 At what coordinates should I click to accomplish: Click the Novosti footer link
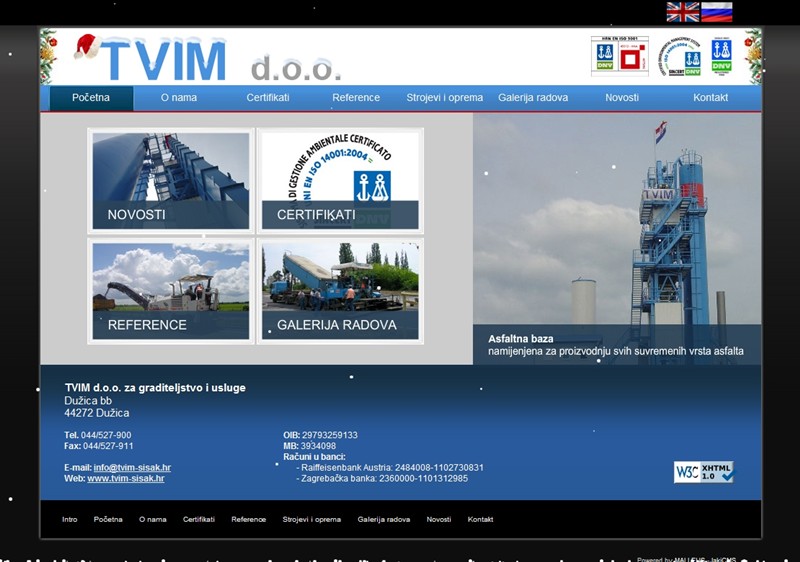pyautogui.click(x=439, y=519)
